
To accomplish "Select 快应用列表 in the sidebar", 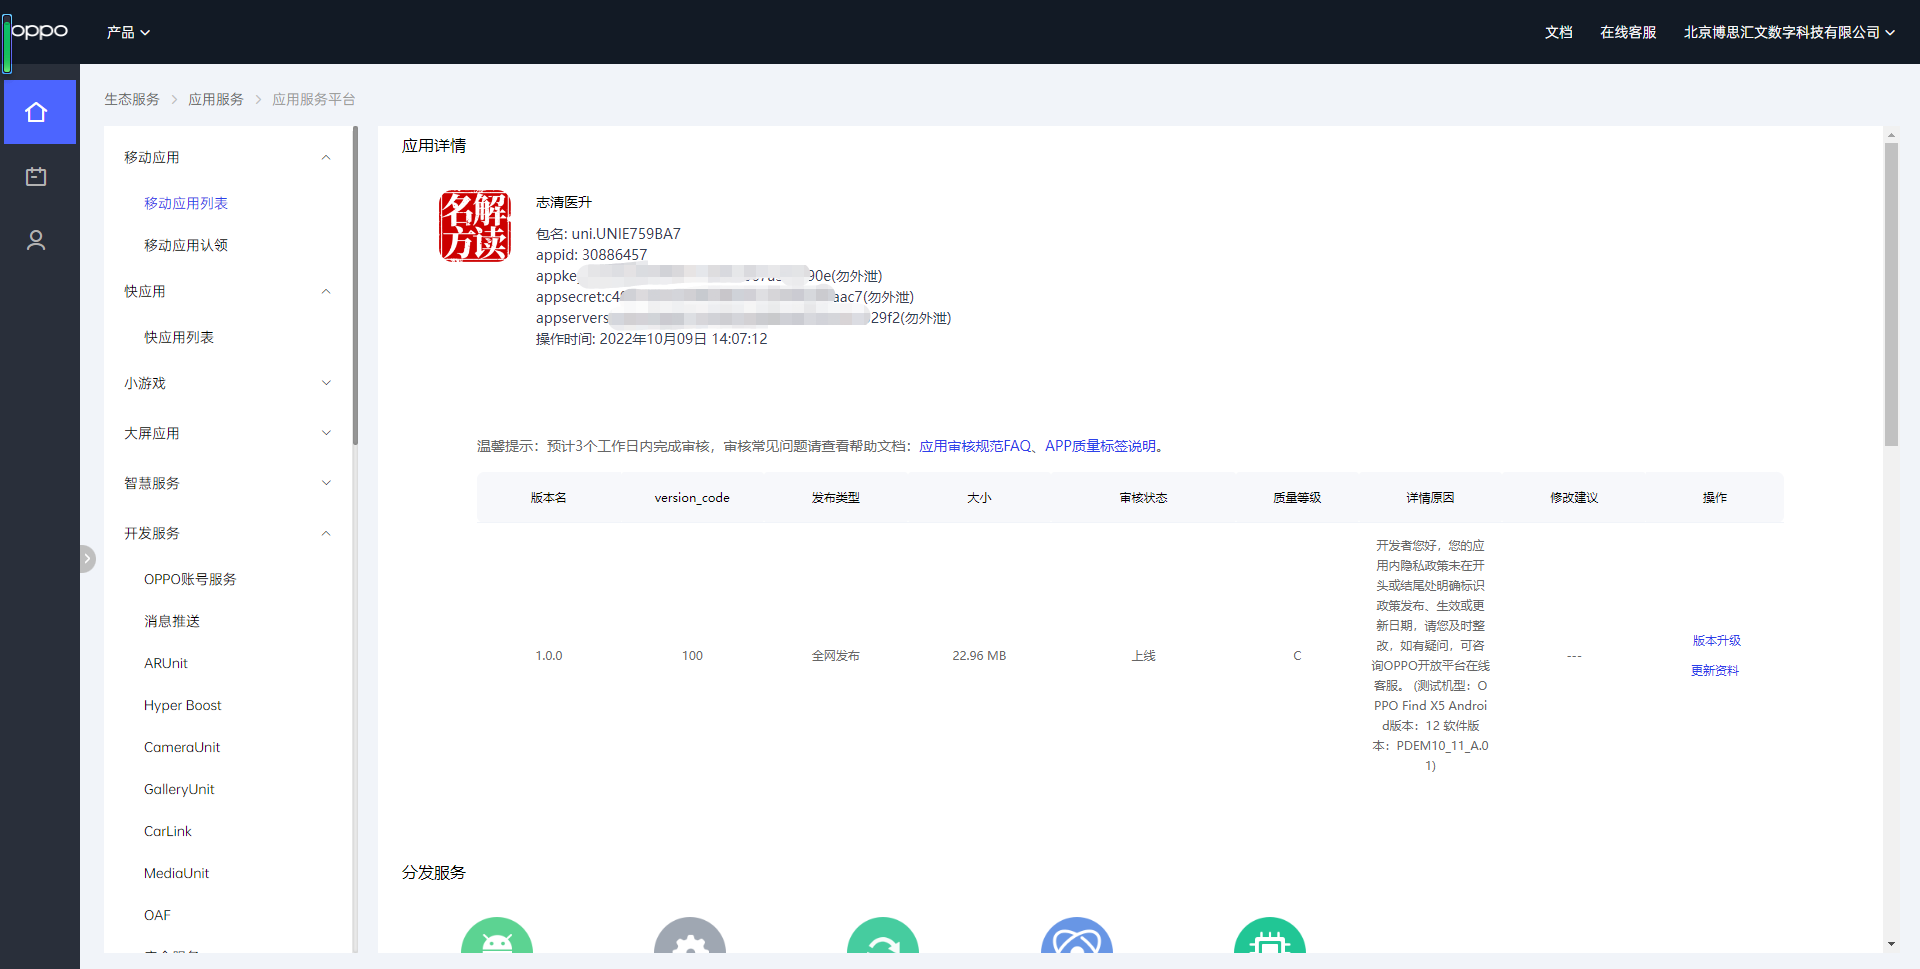I will pyautogui.click(x=179, y=337).
